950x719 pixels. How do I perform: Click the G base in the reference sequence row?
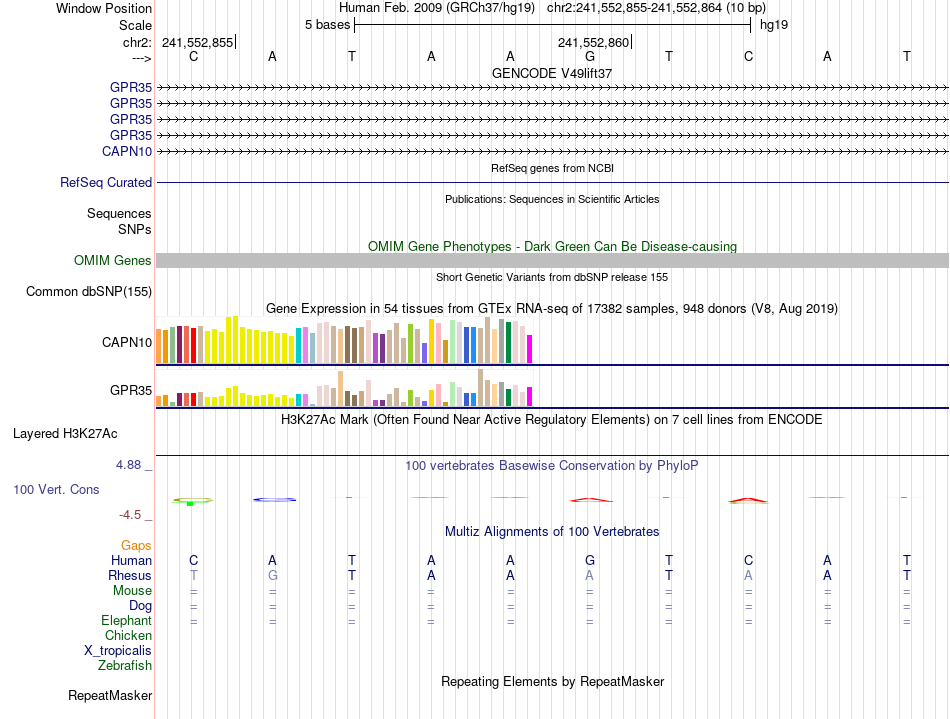coord(590,56)
